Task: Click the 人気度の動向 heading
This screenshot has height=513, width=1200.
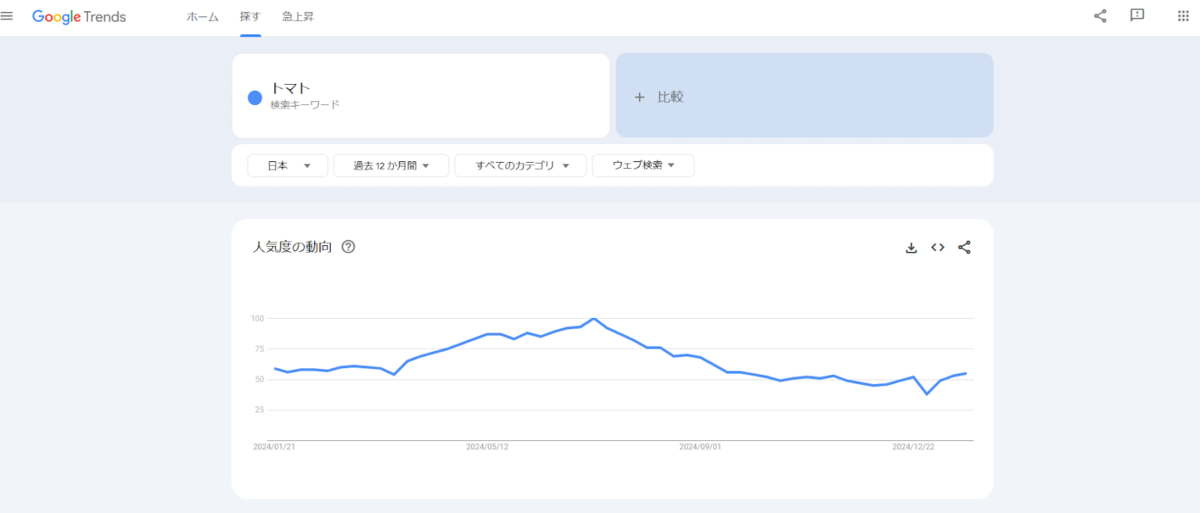Action: [293, 247]
